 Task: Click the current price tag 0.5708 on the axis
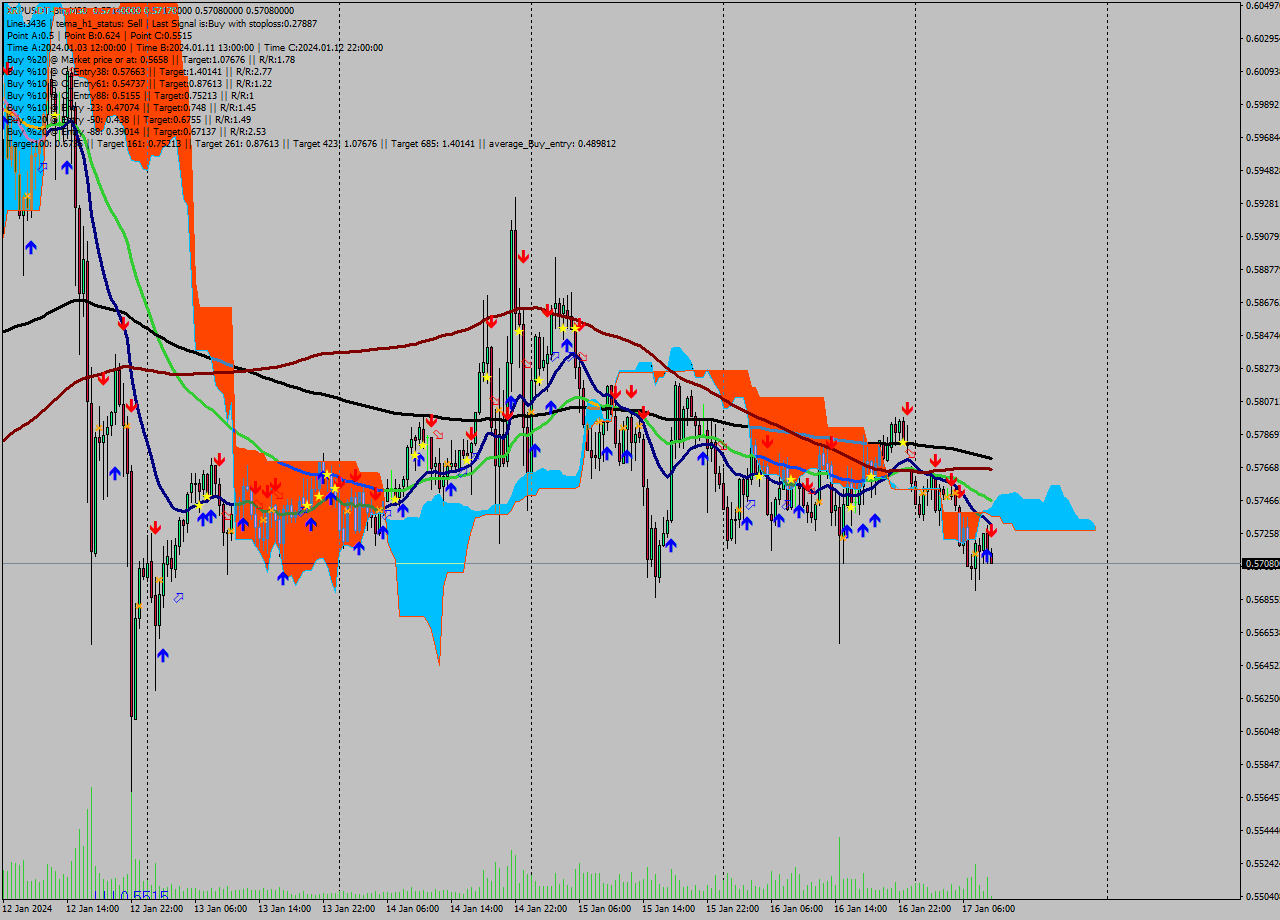coord(1260,564)
